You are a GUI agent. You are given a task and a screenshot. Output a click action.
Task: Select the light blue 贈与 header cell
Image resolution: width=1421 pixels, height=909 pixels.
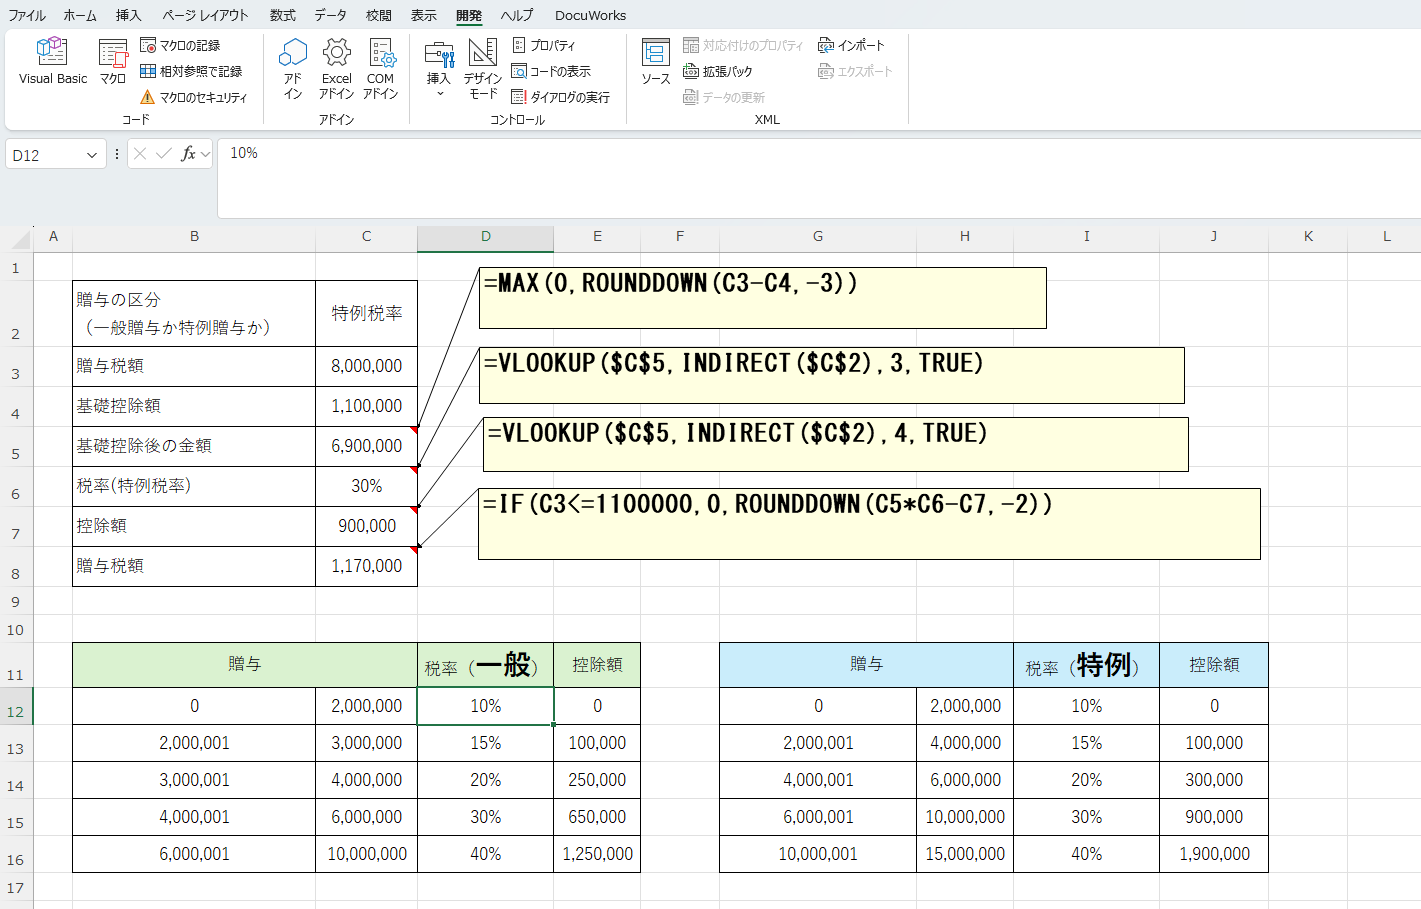[x=866, y=665]
